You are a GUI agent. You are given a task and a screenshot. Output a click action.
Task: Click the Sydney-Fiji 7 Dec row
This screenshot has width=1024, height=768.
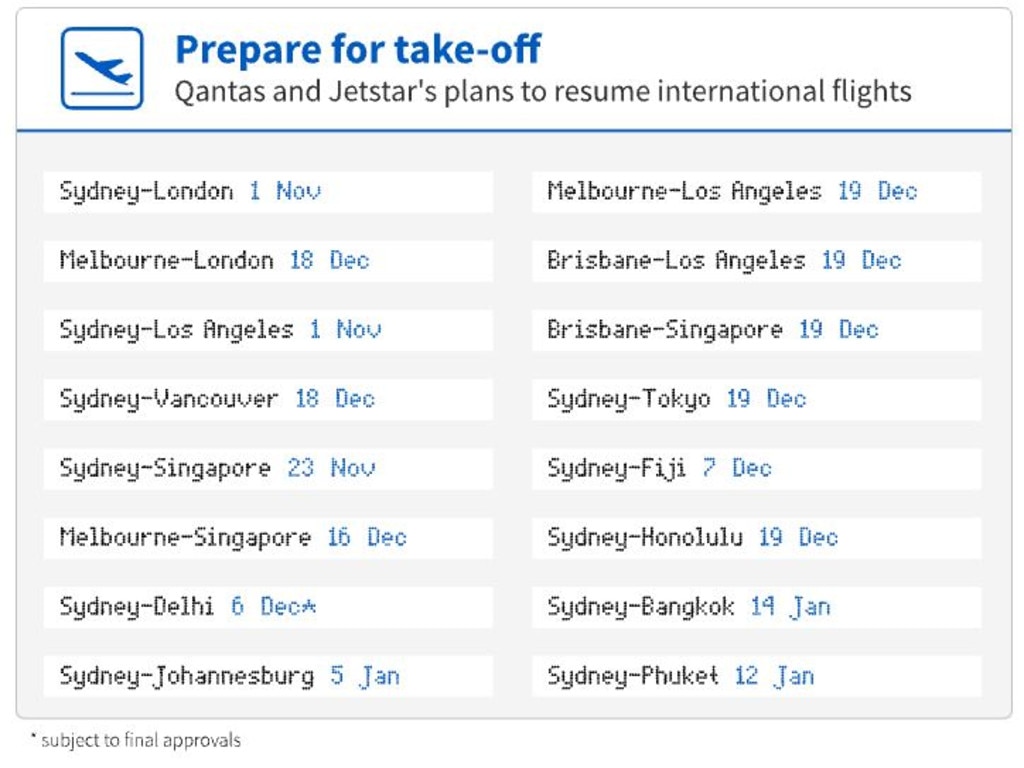pos(756,469)
